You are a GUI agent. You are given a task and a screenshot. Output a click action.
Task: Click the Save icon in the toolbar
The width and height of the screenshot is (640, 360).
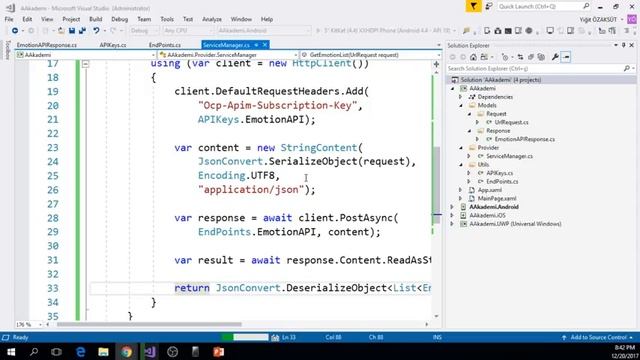tap(72, 31)
